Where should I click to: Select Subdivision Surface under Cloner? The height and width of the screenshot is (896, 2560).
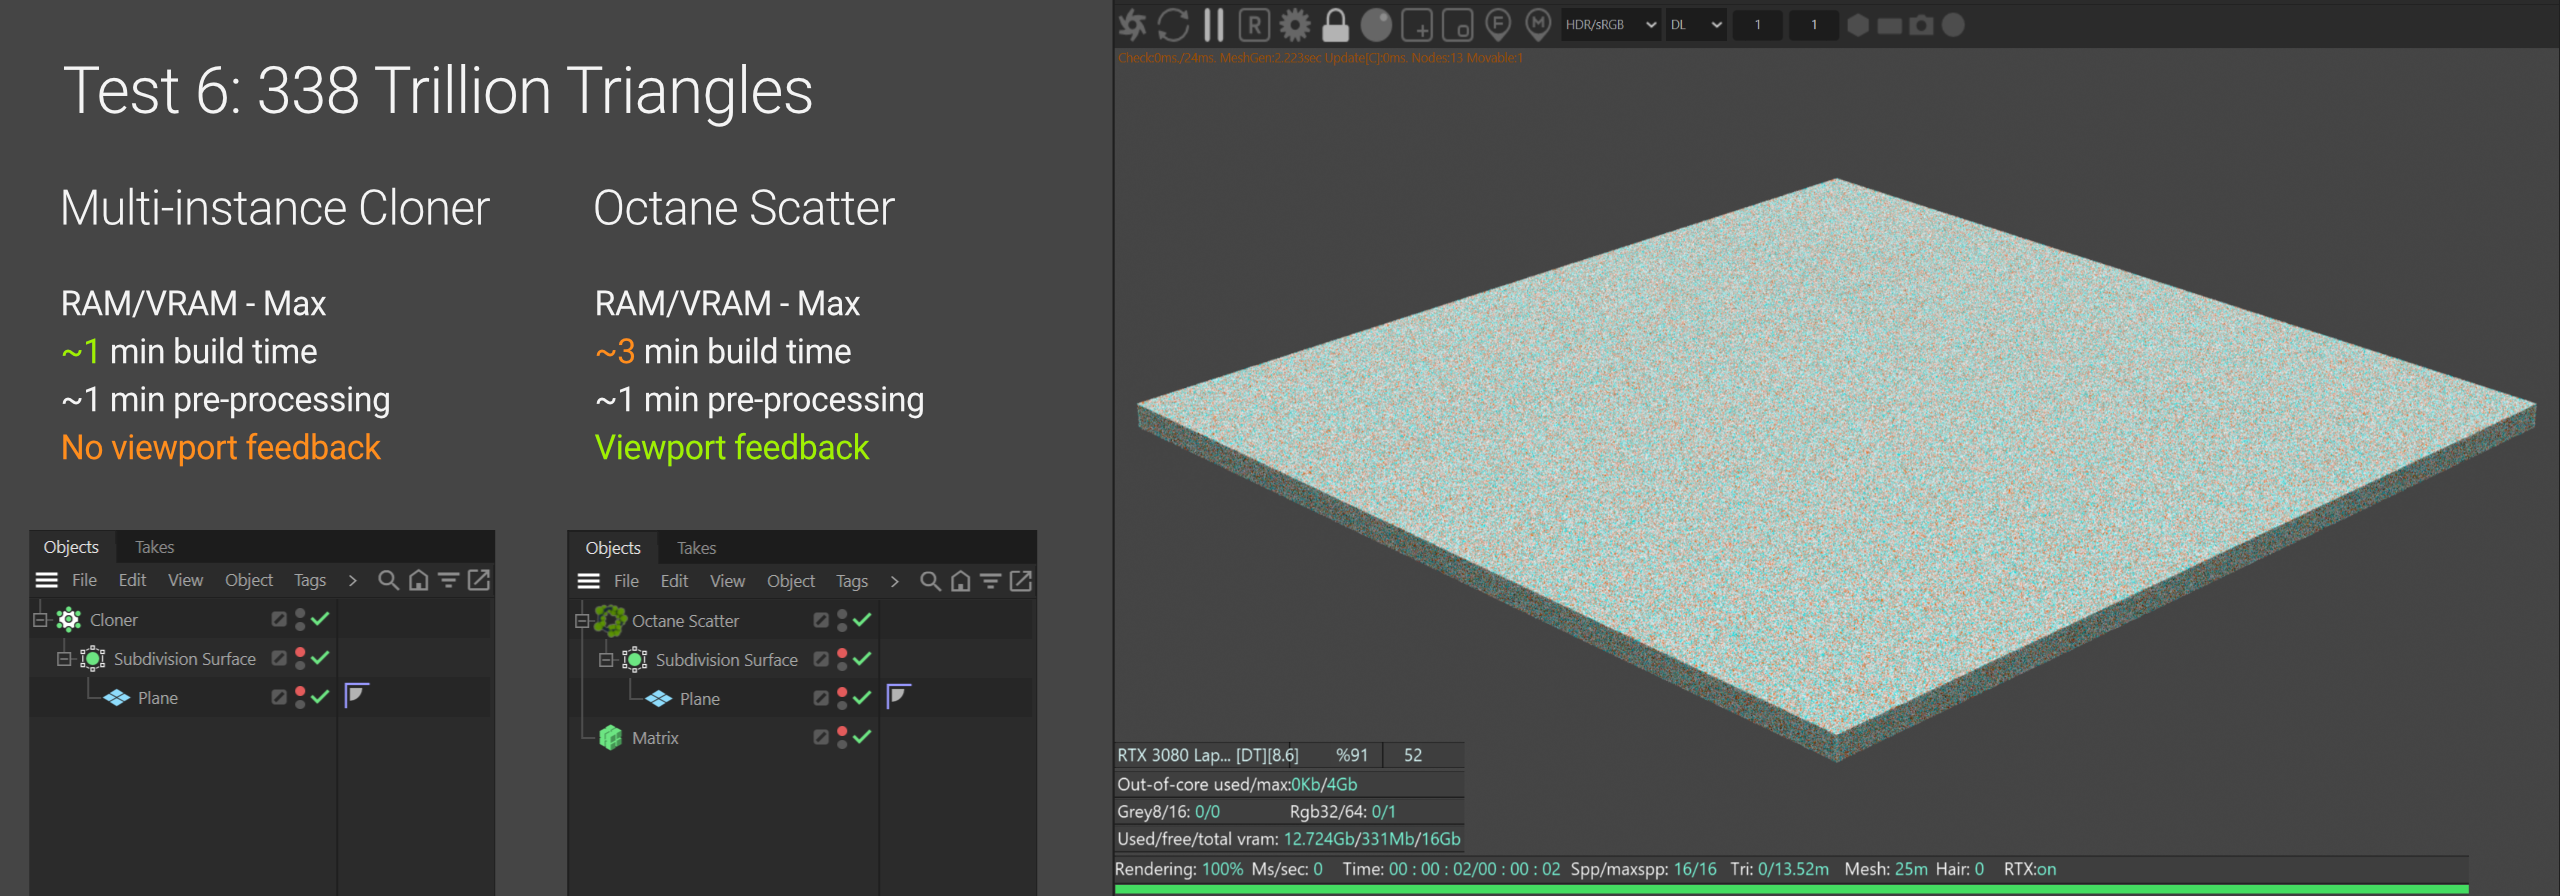184,659
